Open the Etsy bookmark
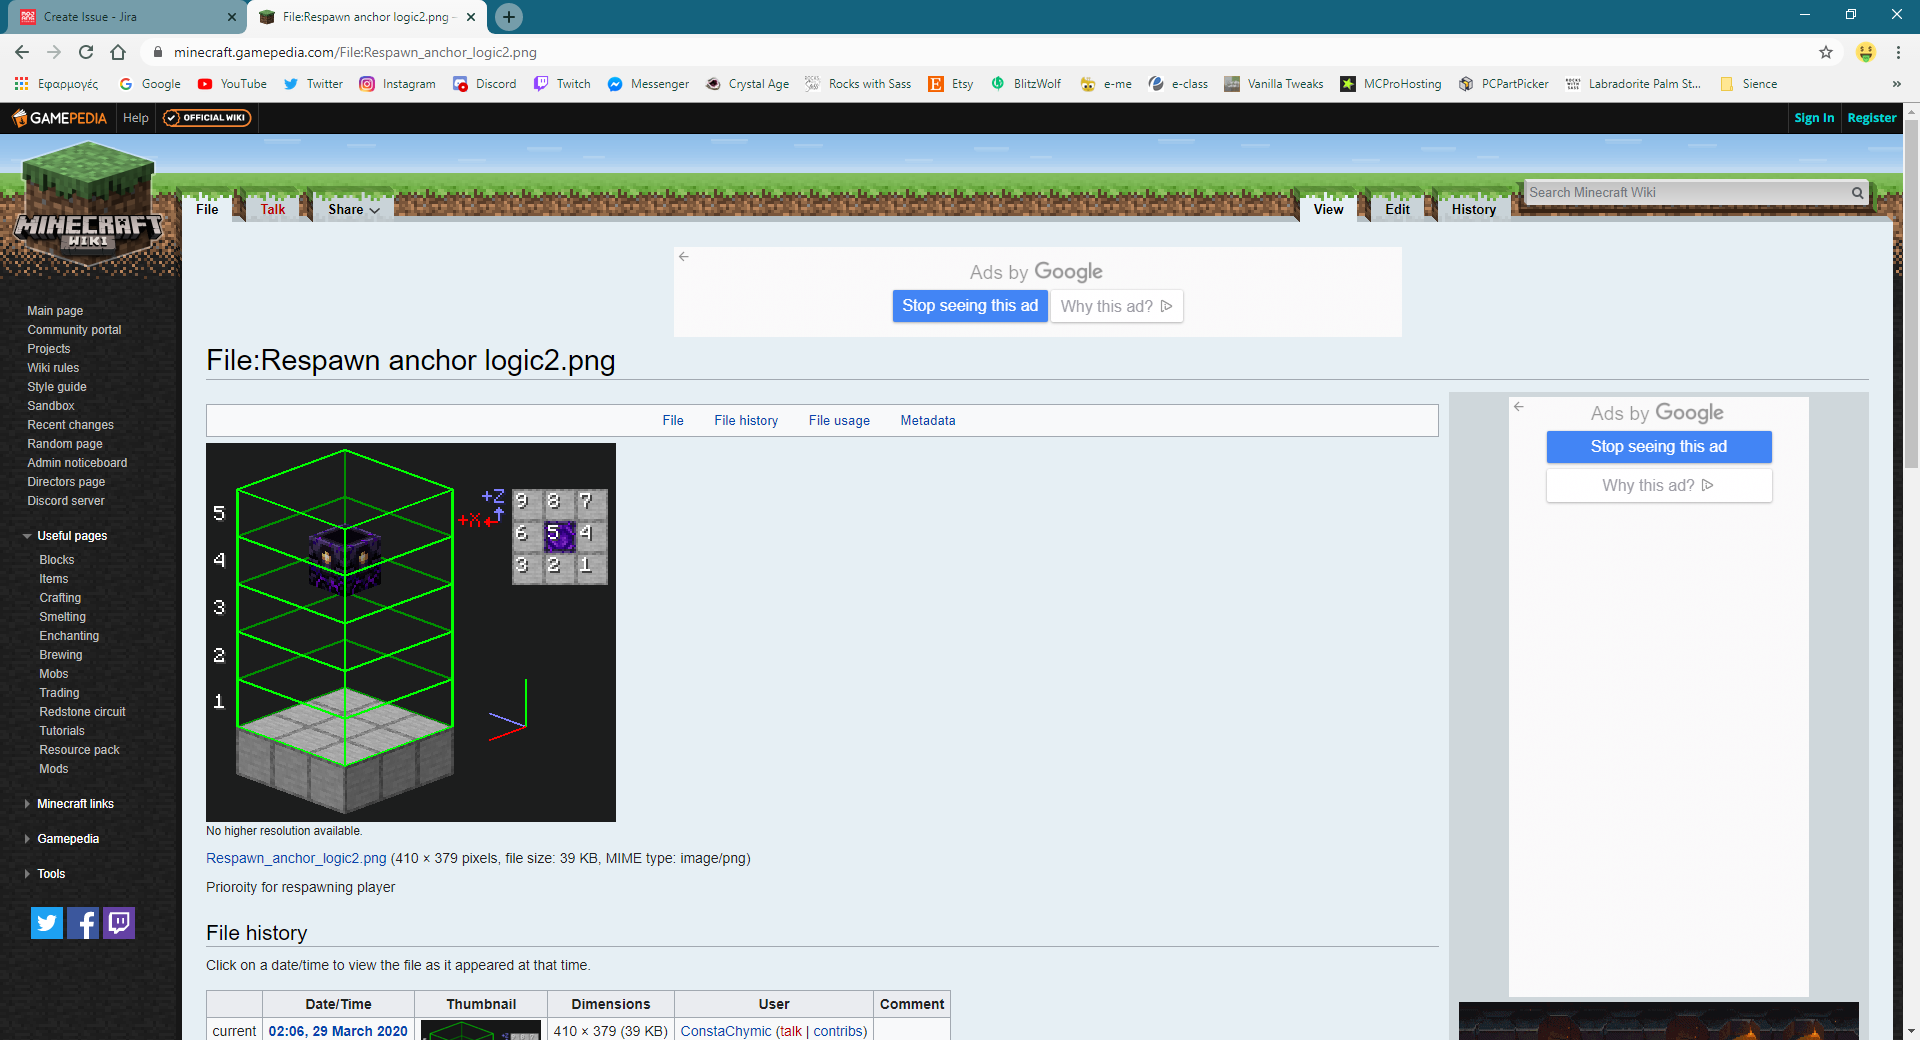This screenshot has width=1920, height=1040. pos(951,84)
